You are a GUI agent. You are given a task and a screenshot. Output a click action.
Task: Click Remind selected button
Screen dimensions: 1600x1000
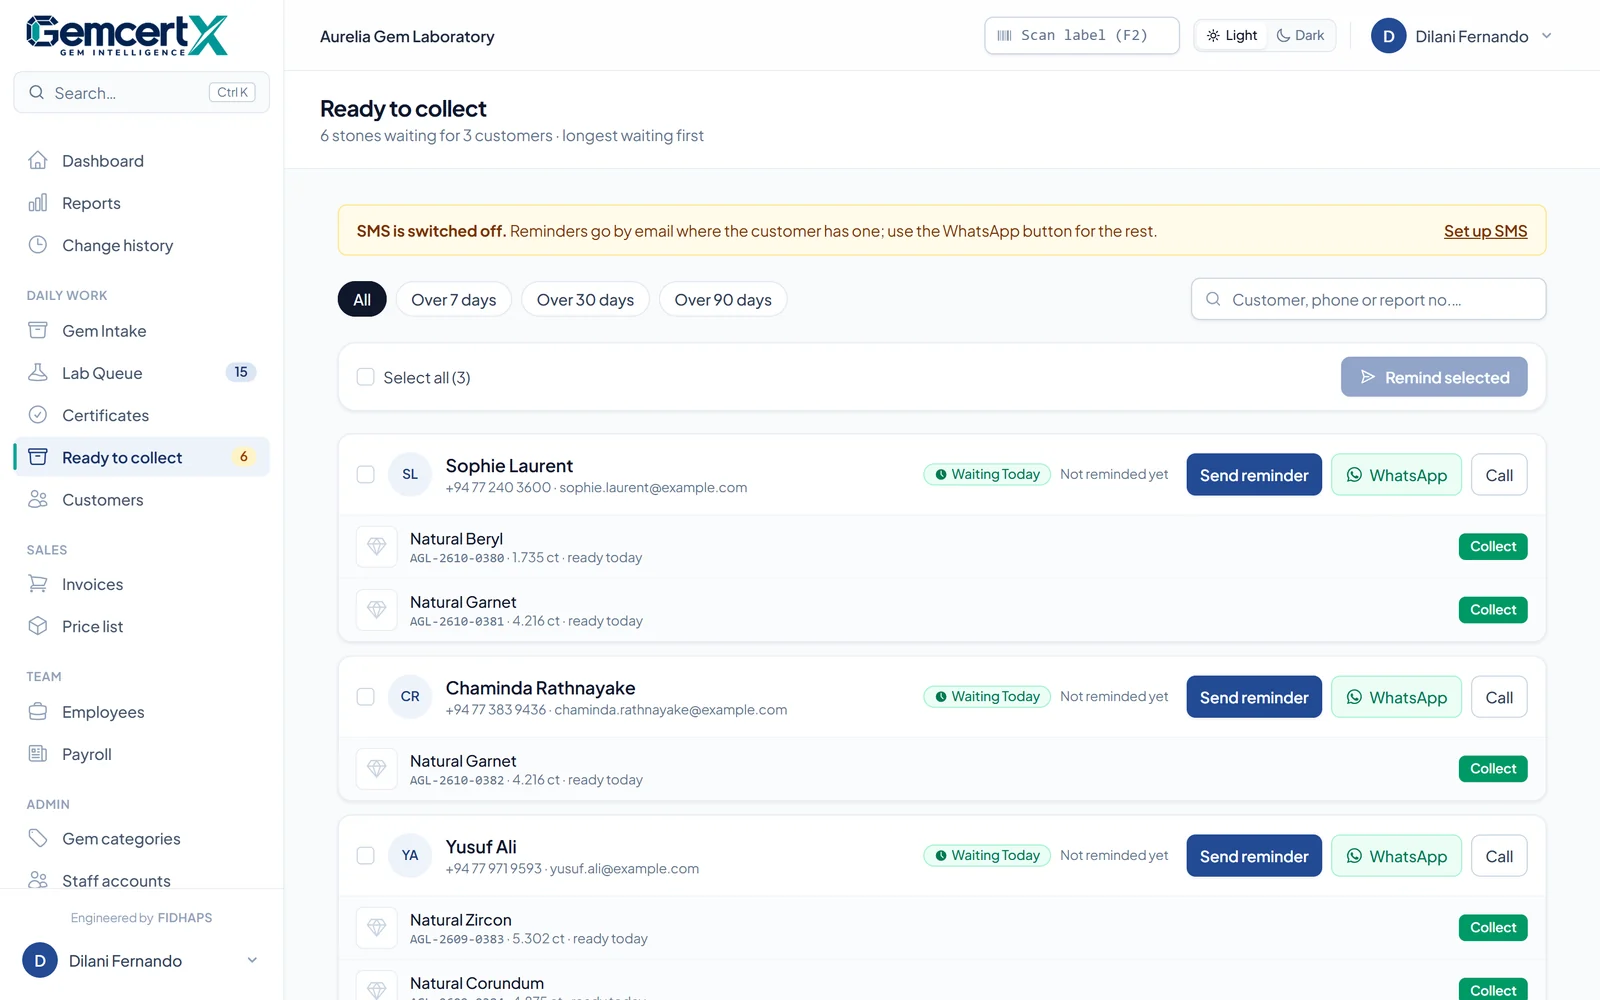(x=1434, y=377)
